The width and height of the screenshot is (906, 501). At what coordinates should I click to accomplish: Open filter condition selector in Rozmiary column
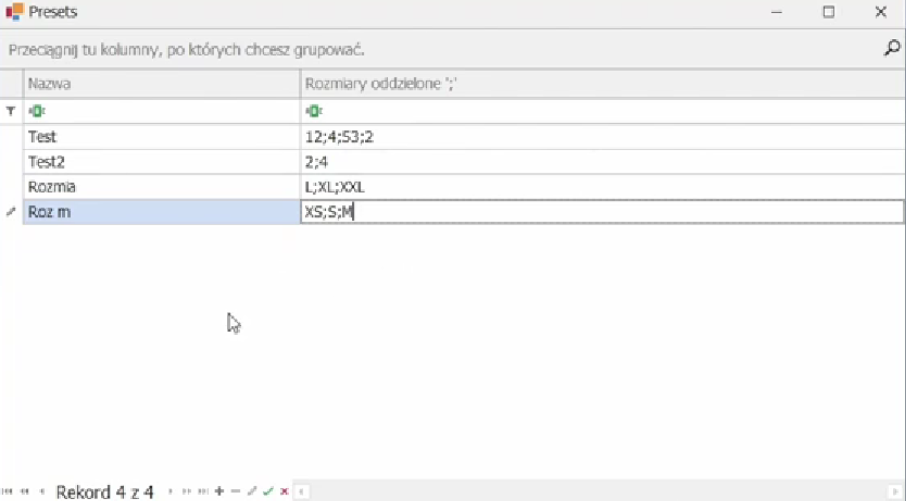point(312,112)
